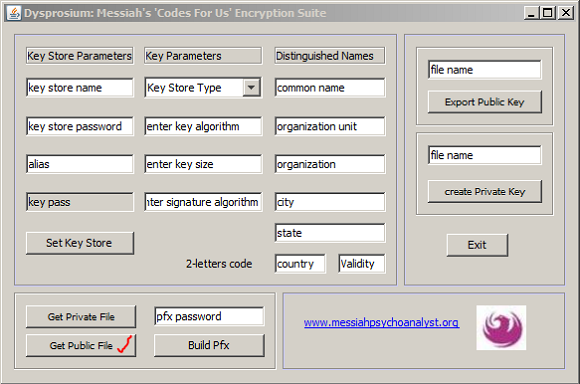580x384 pixels.
Task: Select the key store name field
Action: 80,88
